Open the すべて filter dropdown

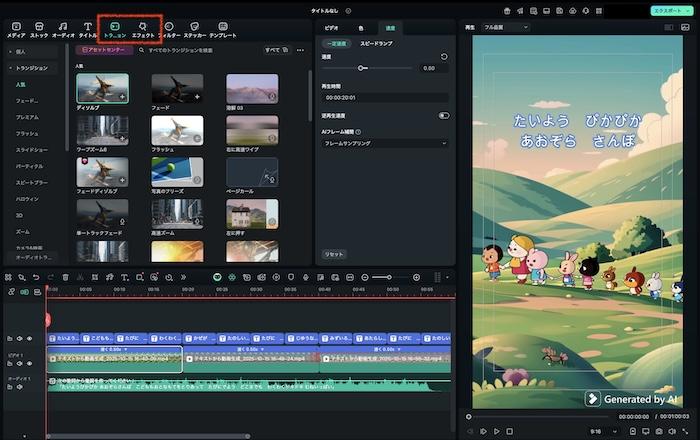274,49
